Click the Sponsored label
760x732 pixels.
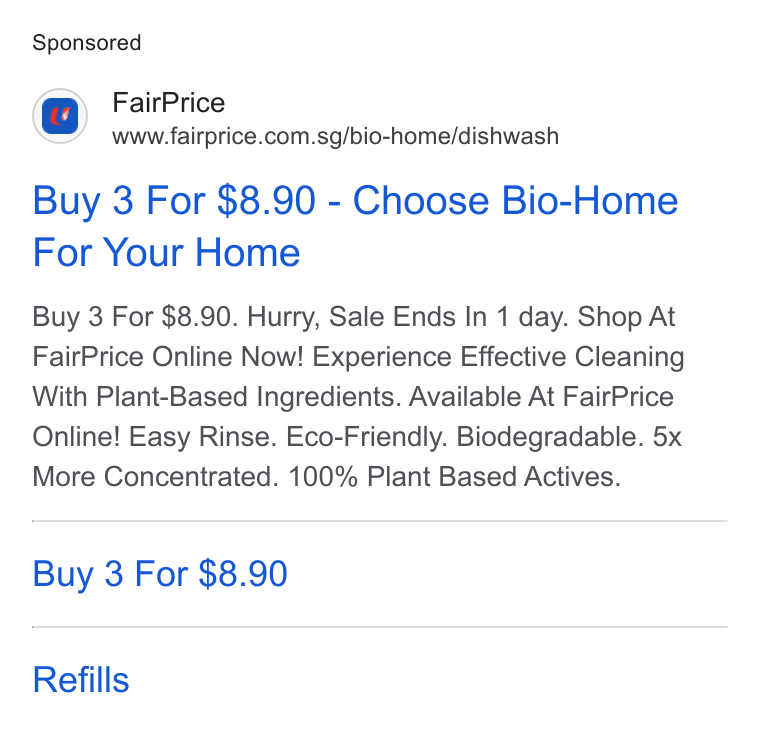pos(87,43)
